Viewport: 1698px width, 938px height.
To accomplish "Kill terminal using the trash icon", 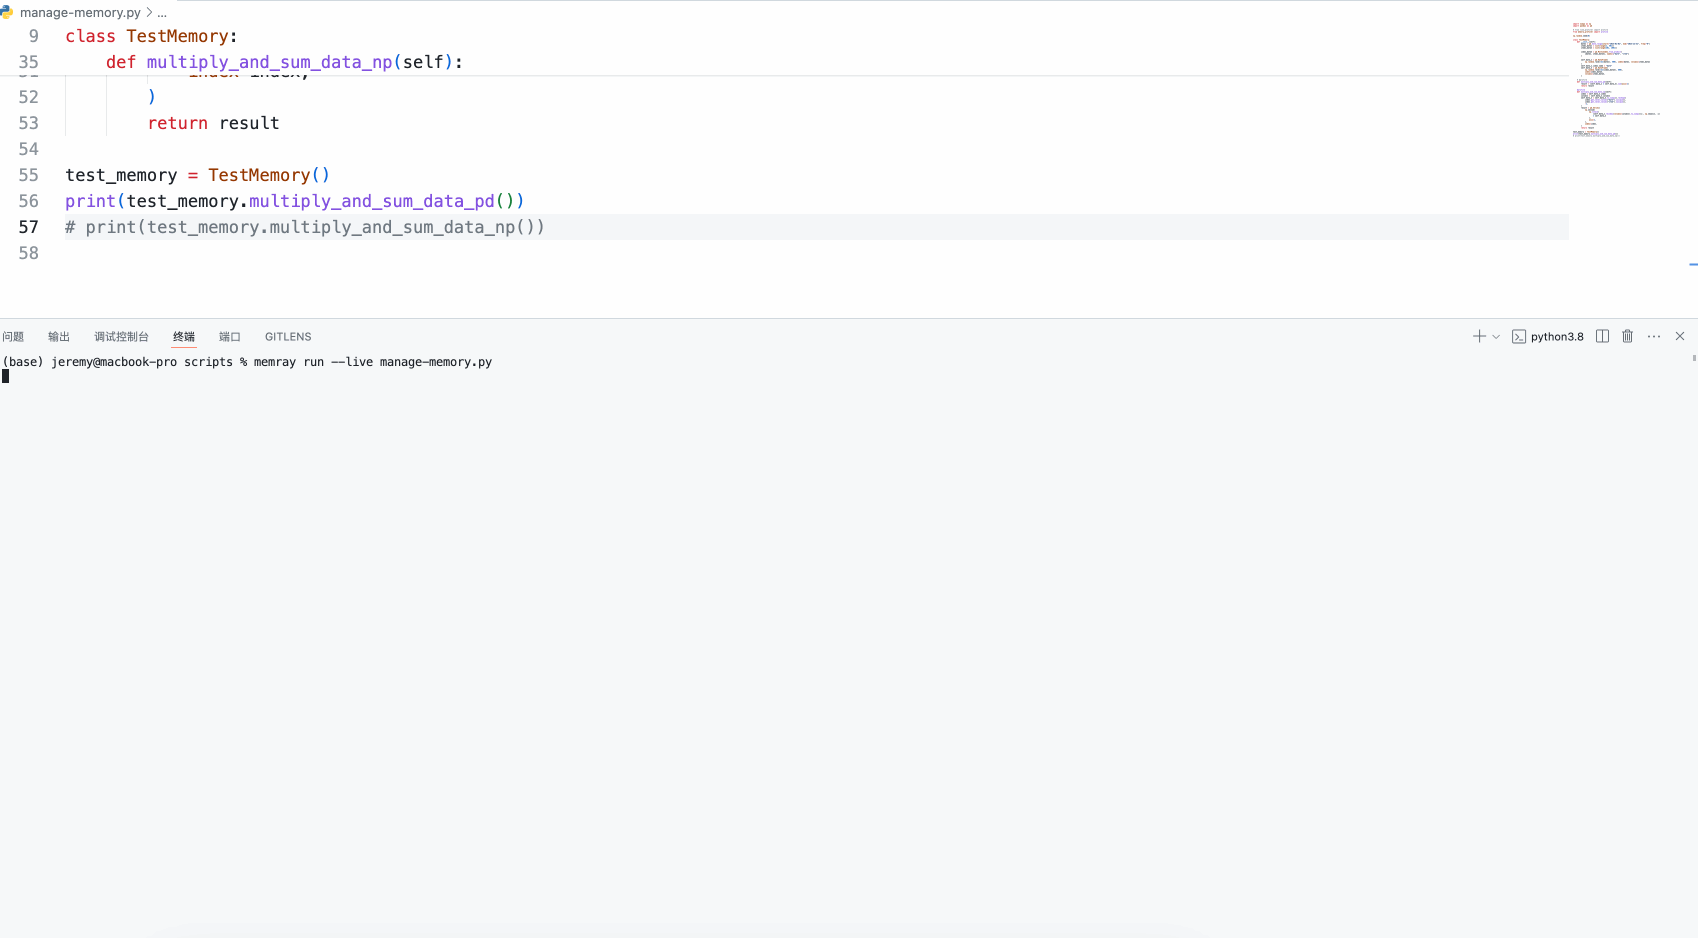I will pyautogui.click(x=1627, y=337).
